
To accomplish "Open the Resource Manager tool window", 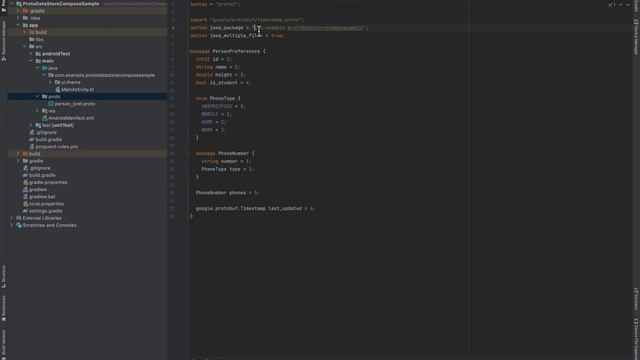I will tap(4, 40).
